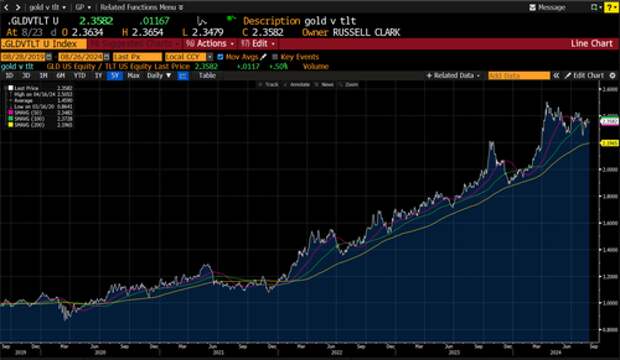This screenshot has height=360, width=620.
Task: Select the 5Y range tab
Action: pos(115,76)
